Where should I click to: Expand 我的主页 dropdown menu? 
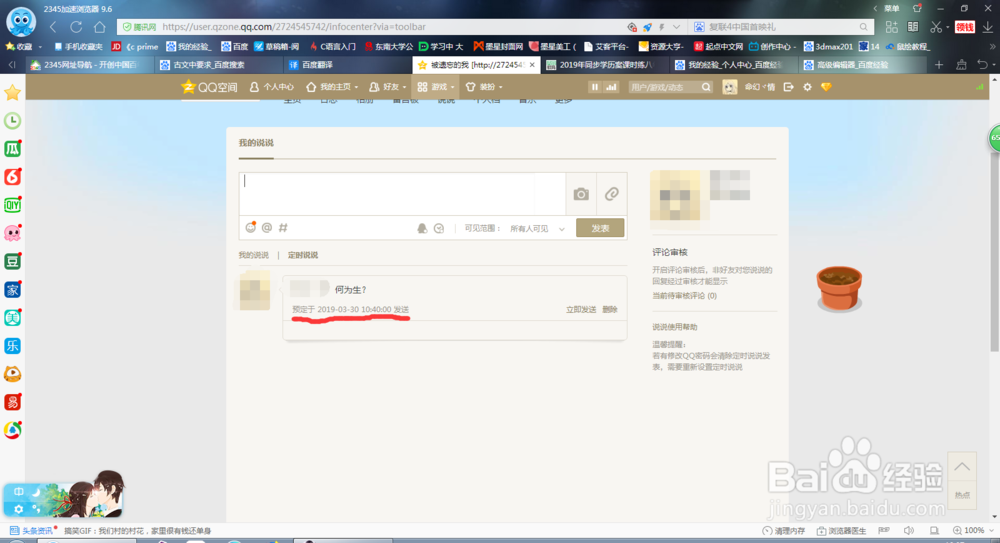click(x=332, y=87)
